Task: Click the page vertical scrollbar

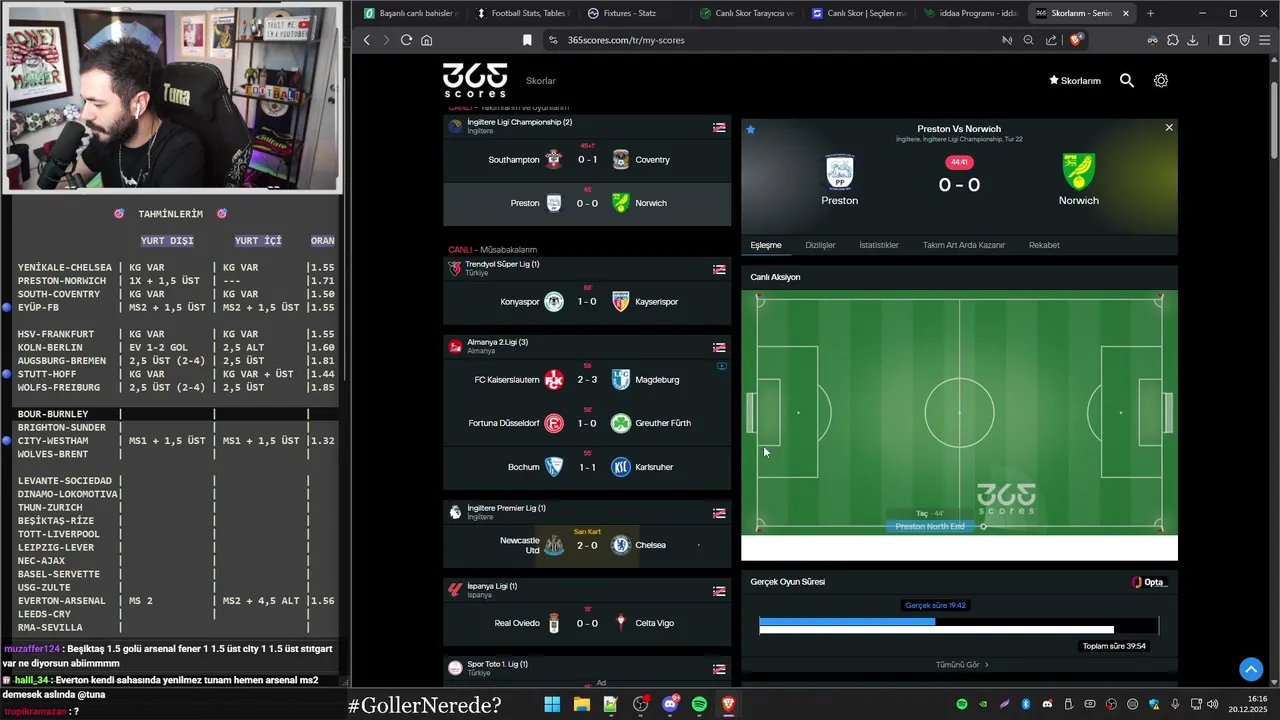Action: pos(1274,120)
